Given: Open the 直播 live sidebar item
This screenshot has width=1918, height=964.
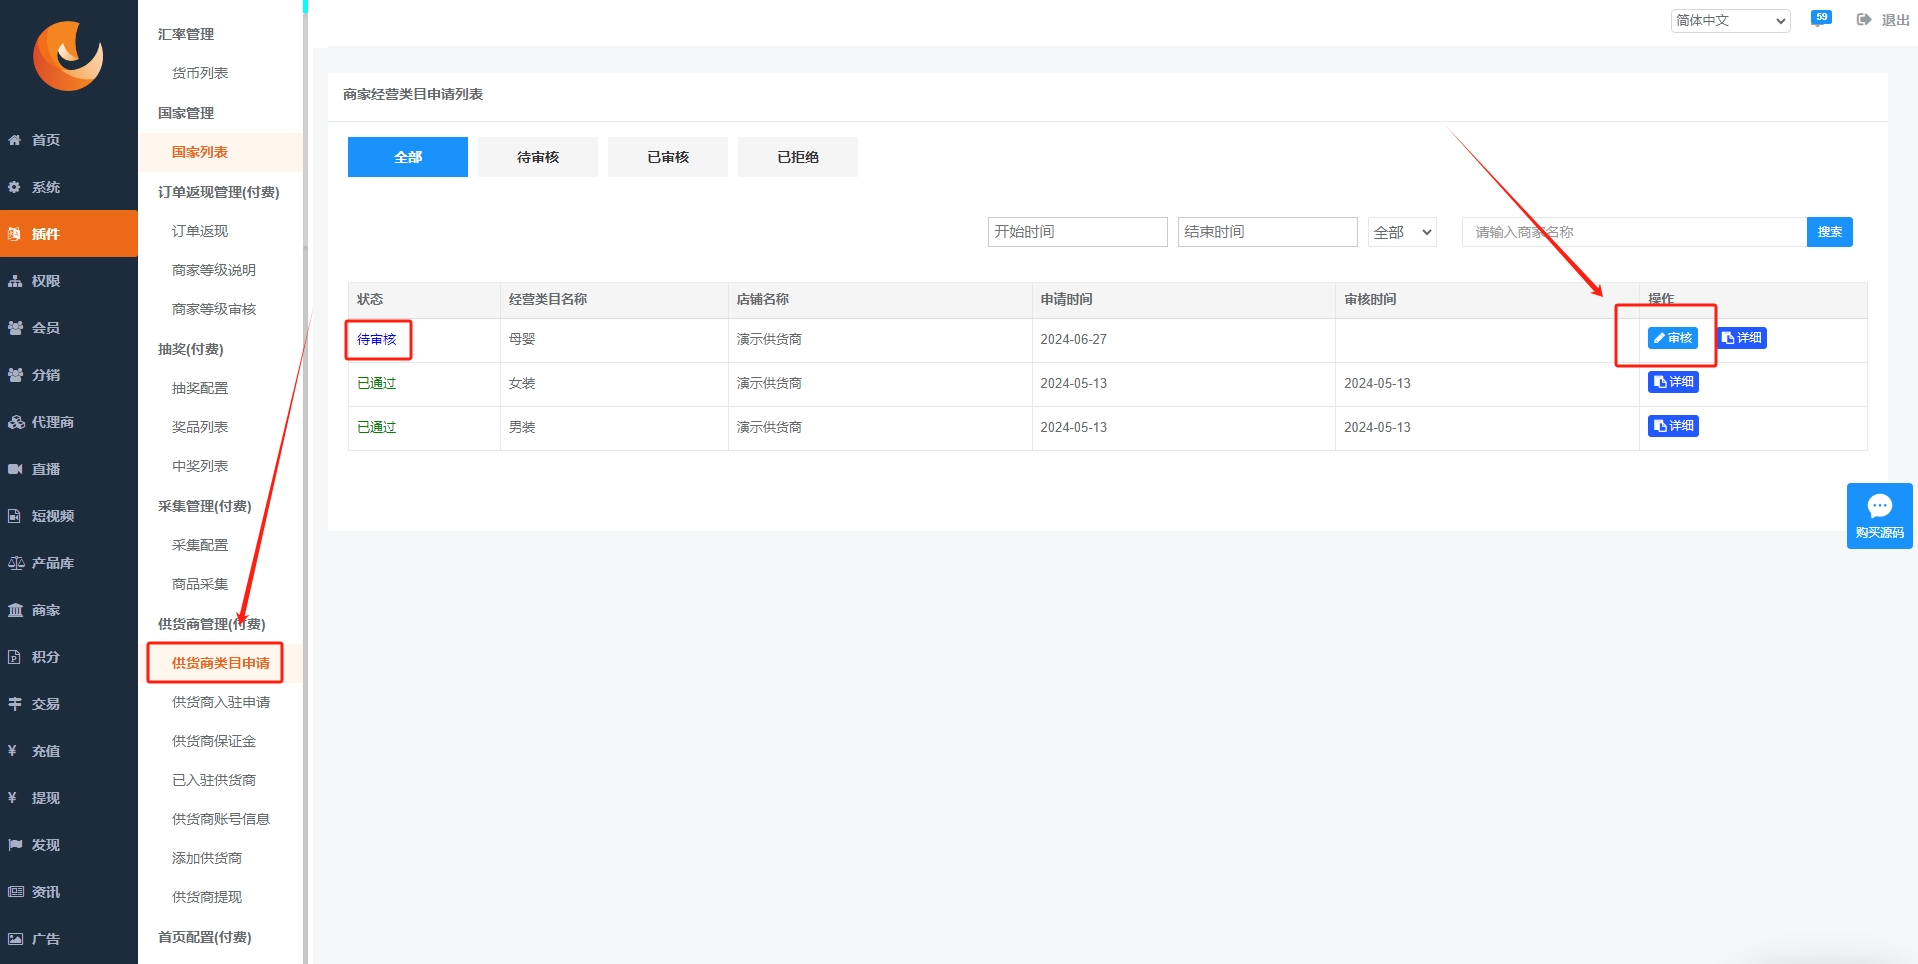Looking at the screenshot, I should click(x=69, y=469).
